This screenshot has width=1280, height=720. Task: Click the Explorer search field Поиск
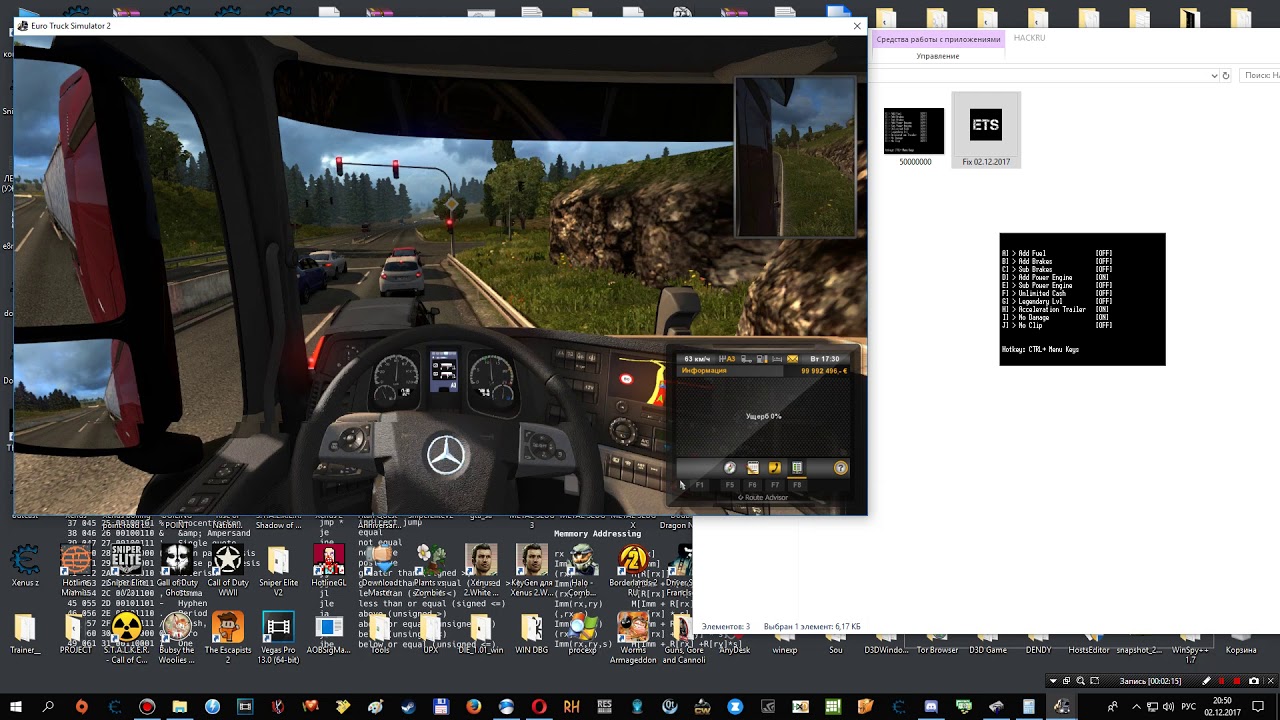[x=1260, y=76]
